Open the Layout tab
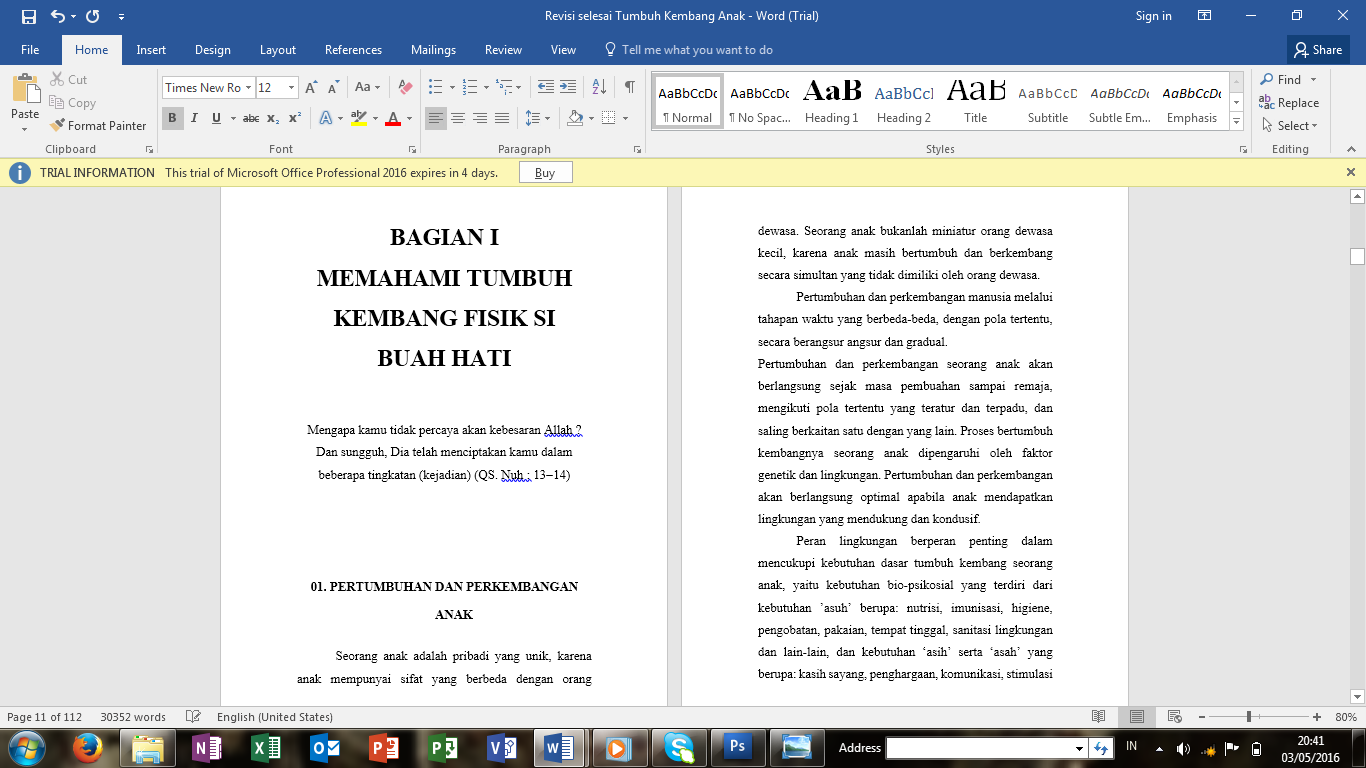The image size is (1366, 768). [x=278, y=50]
